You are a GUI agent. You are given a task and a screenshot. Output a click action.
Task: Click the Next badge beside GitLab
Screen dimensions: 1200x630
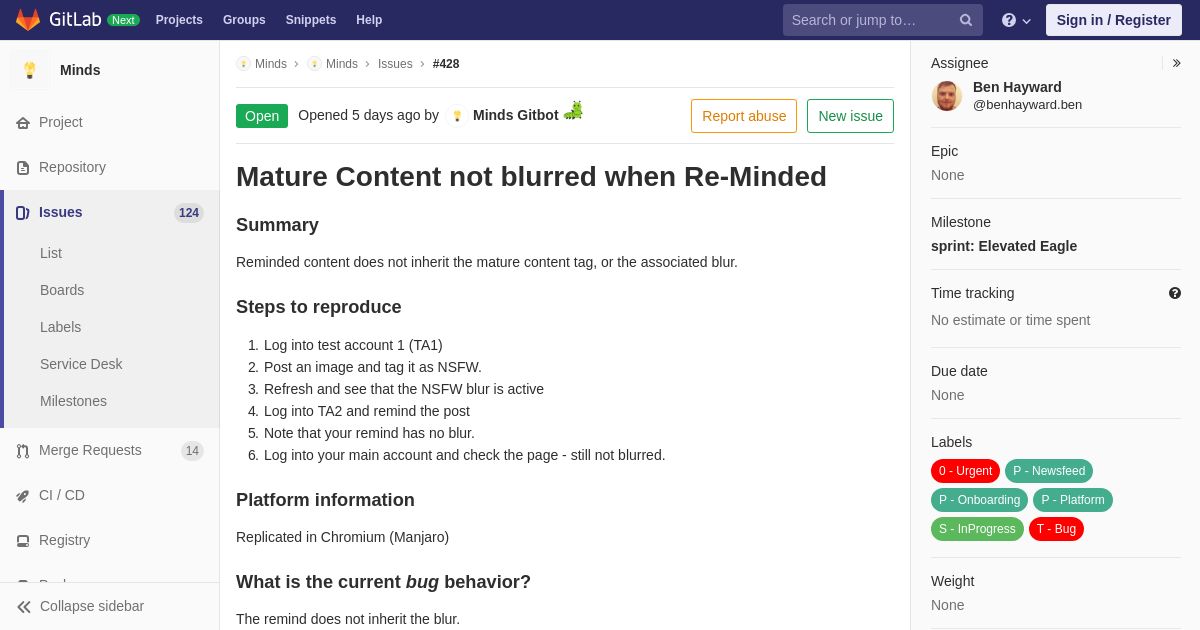[x=123, y=20]
